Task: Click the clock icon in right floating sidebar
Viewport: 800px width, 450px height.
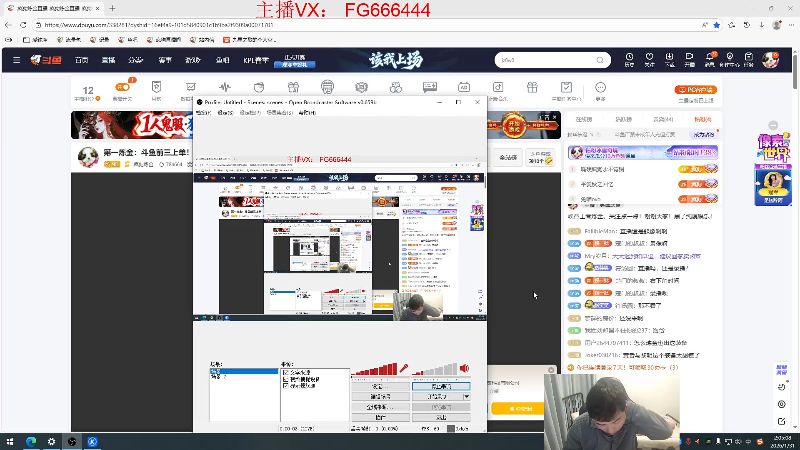Action: (x=781, y=387)
